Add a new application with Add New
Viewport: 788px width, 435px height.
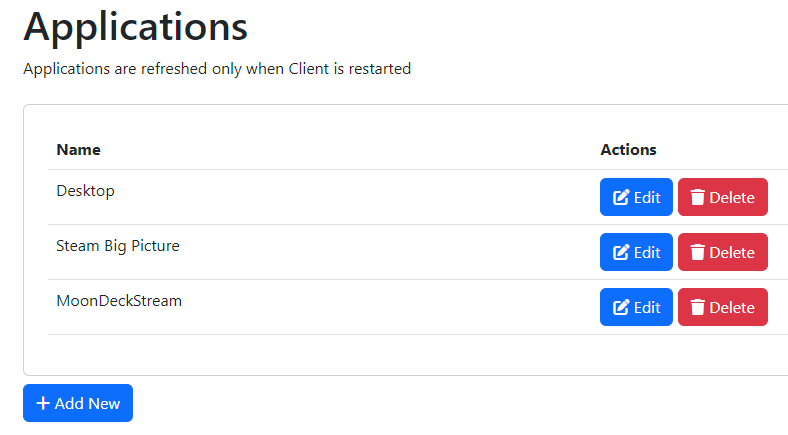(78, 404)
